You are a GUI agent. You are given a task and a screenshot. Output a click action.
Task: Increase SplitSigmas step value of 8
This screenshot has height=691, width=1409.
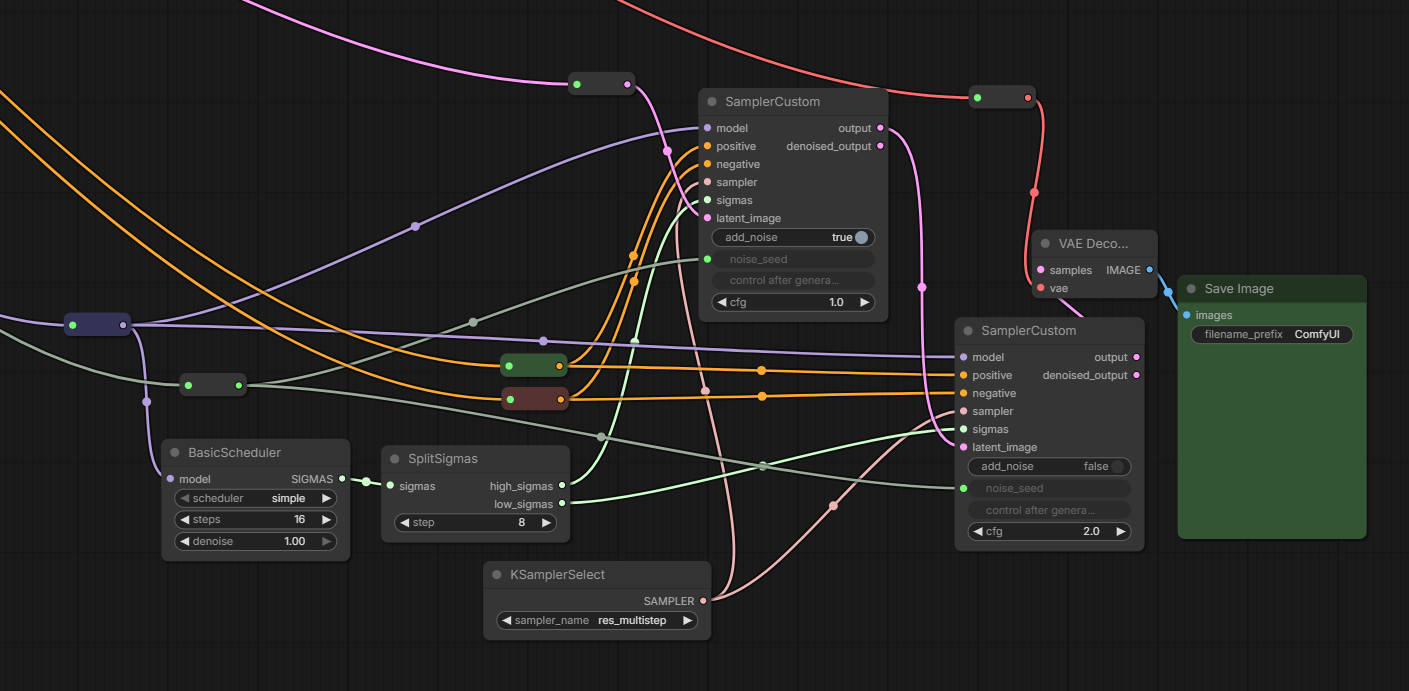pyautogui.click(x=546, y=522)
